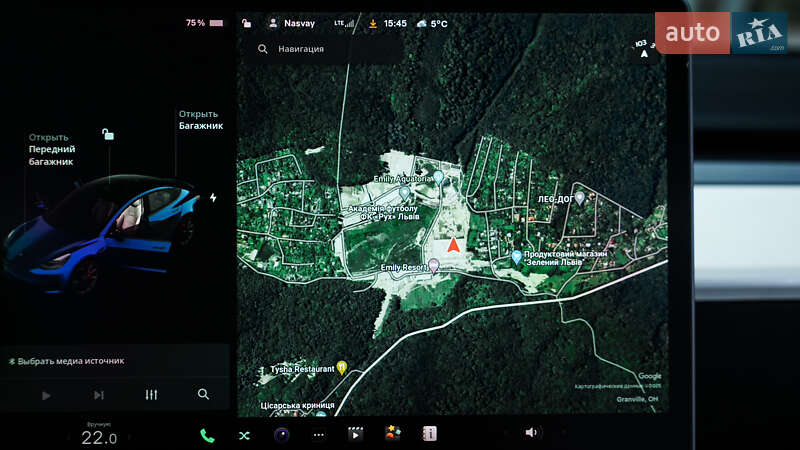The height and width of the screenshot is (450, 800).
Task: Tap the LTE signal indicator
Action: coord(344,23)
